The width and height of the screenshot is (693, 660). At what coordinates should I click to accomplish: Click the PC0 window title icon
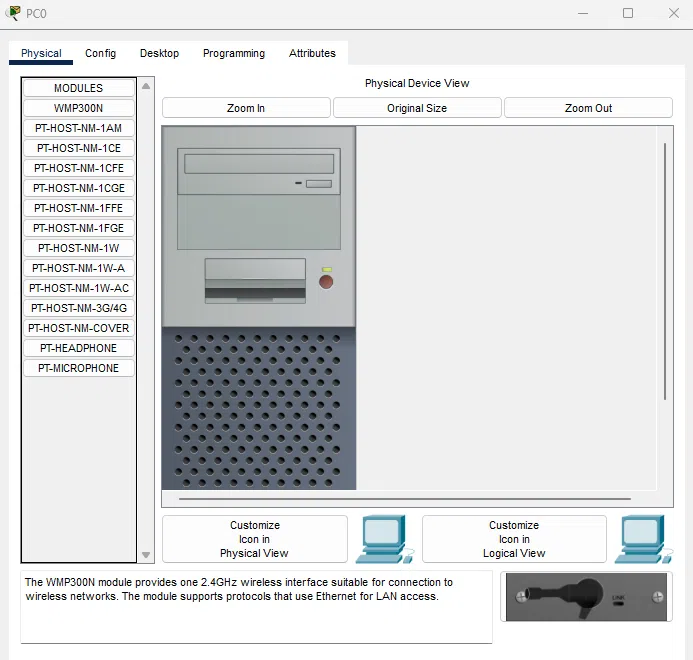click(x=13, y=13)
